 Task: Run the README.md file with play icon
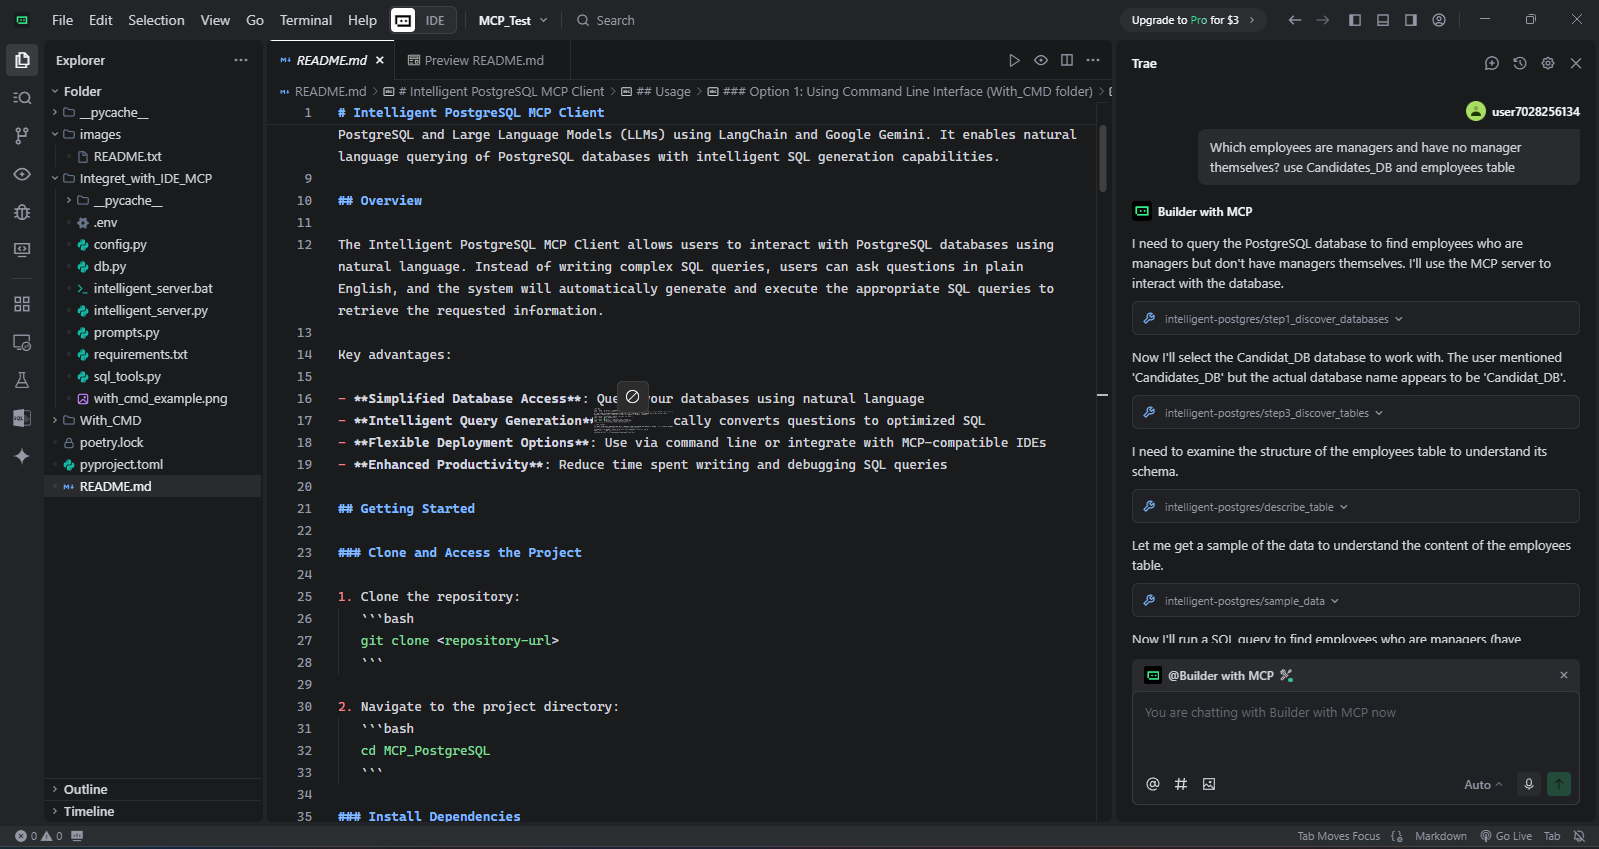click(1014, 60)
